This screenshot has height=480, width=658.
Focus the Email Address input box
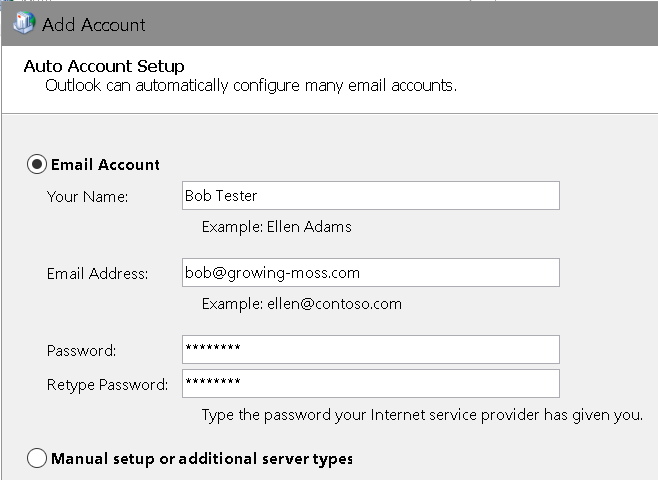point(371,273)
